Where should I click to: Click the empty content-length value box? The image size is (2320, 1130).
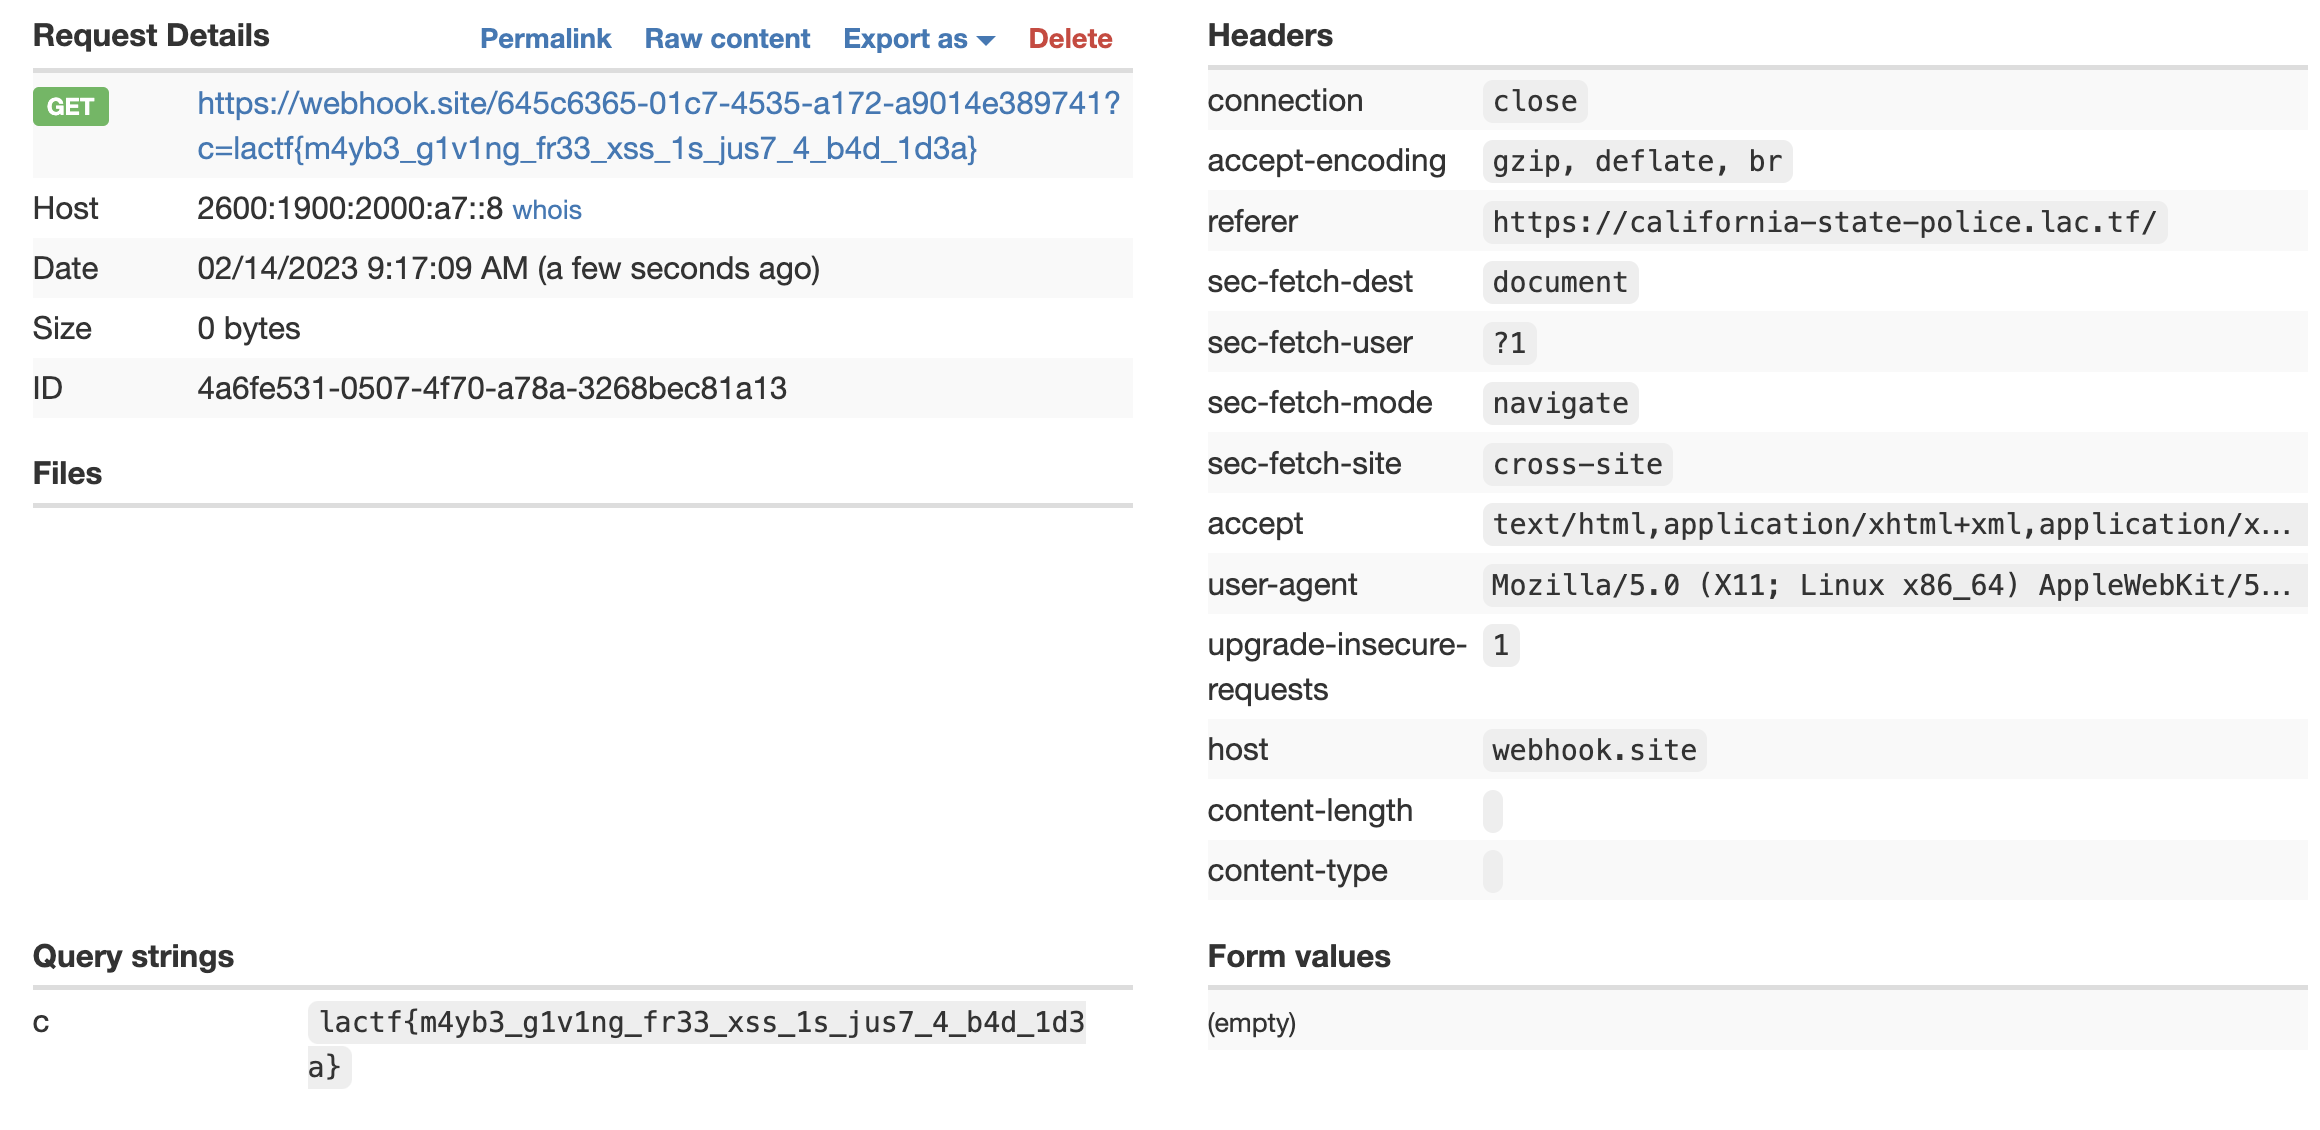click(1493, 811)
